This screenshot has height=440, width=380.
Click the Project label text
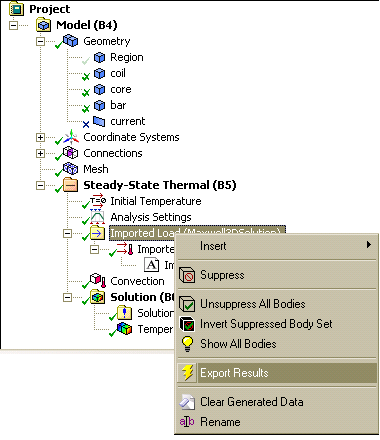tap(50, 9)
